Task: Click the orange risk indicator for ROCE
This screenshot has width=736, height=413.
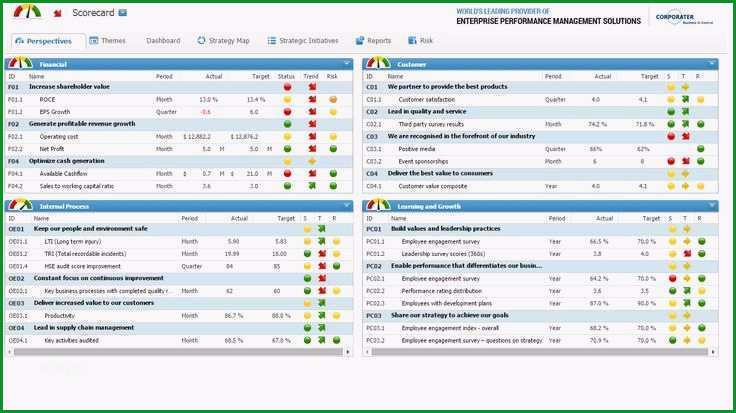Action: point(333,99)
